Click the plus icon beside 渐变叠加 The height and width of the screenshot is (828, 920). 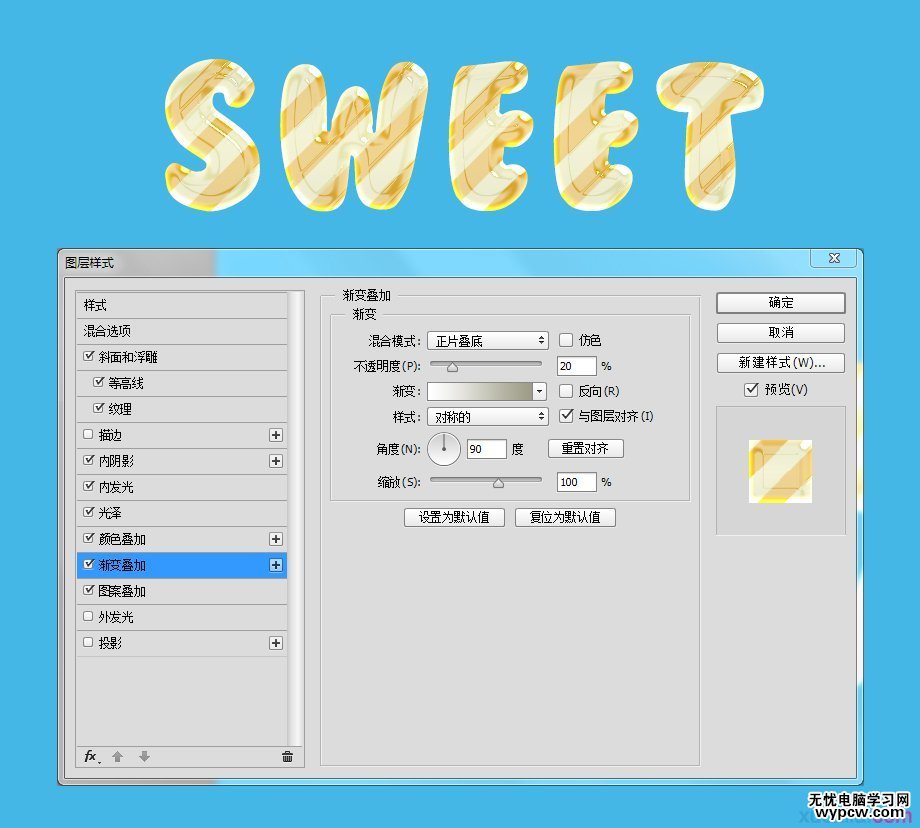point(275,564)
